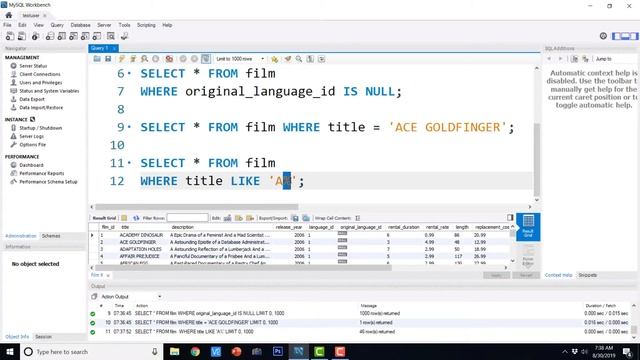
Task: Click the refresh icon in result grid toolbar
Action: pos(136,218)
